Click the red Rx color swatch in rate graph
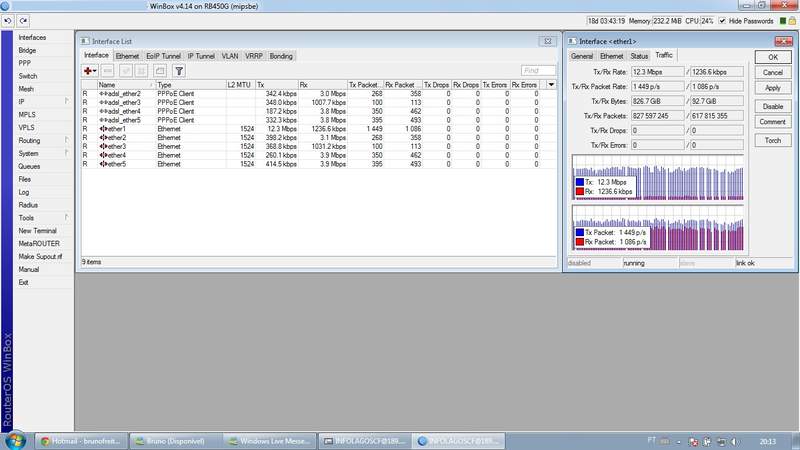Viewport: 800px width, 450px height. 580,192
